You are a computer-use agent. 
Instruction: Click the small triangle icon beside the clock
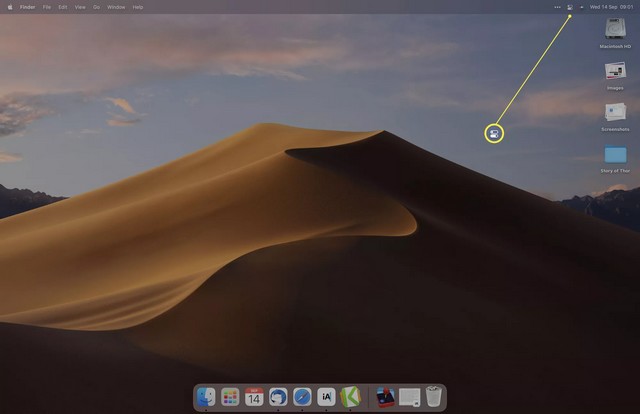coord(581,7)
